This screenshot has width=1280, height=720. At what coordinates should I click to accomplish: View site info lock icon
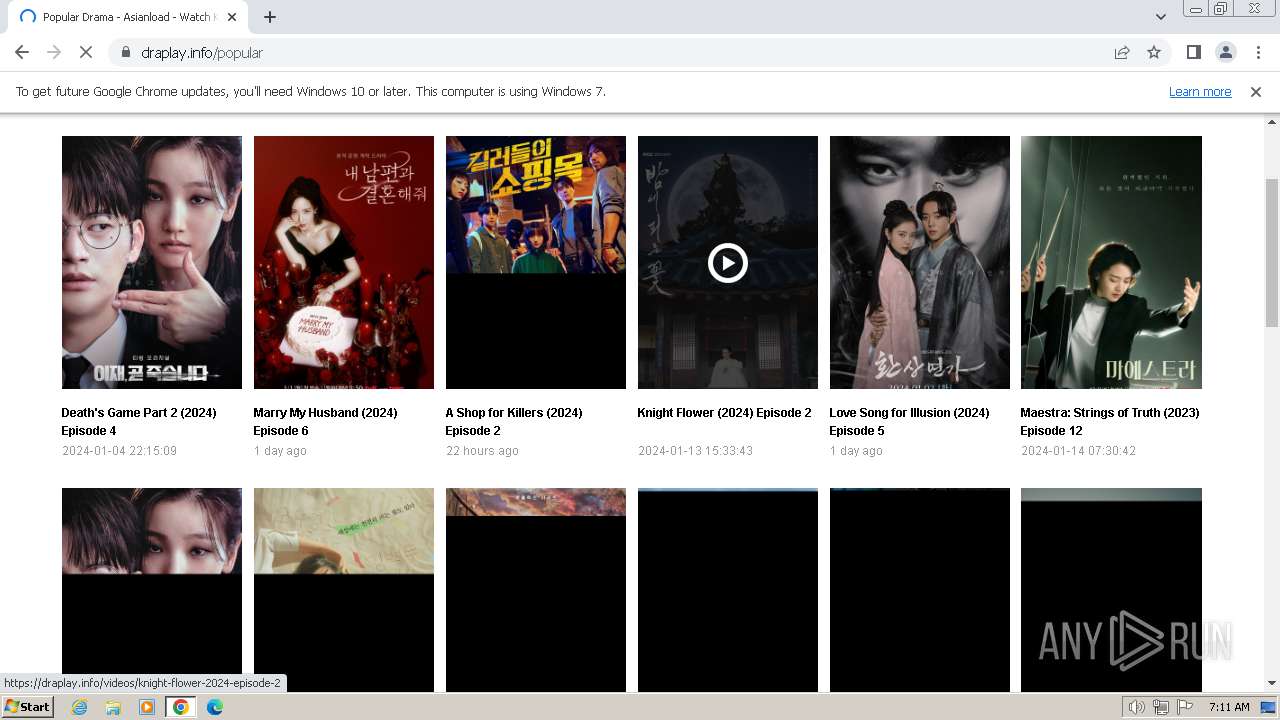pyautogui.click(x=126, y=52)
